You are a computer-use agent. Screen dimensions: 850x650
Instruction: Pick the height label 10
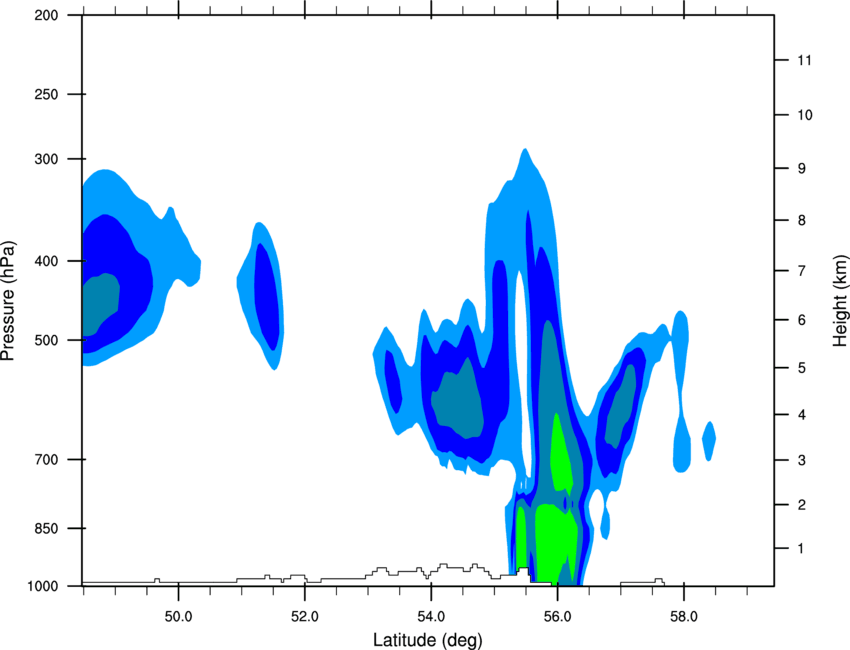pos(804,115)
